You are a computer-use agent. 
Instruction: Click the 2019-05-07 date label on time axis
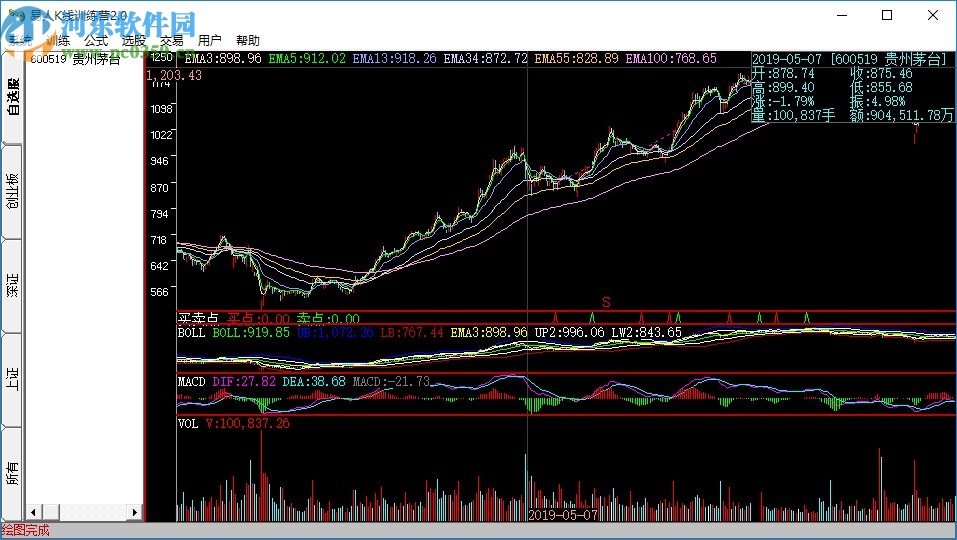click(563, 515)
